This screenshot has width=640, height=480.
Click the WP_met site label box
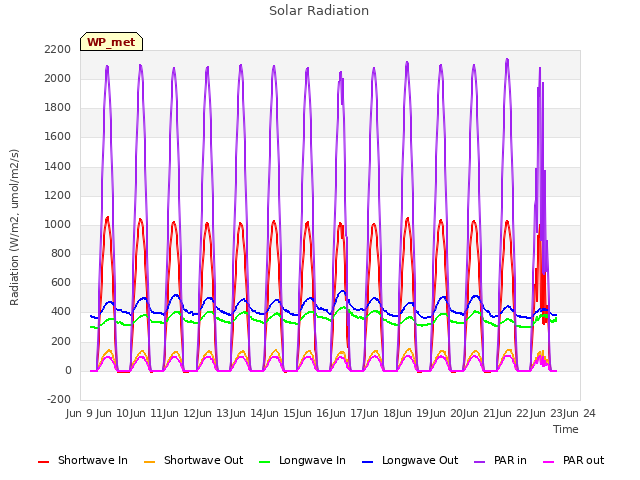point(111,42)
